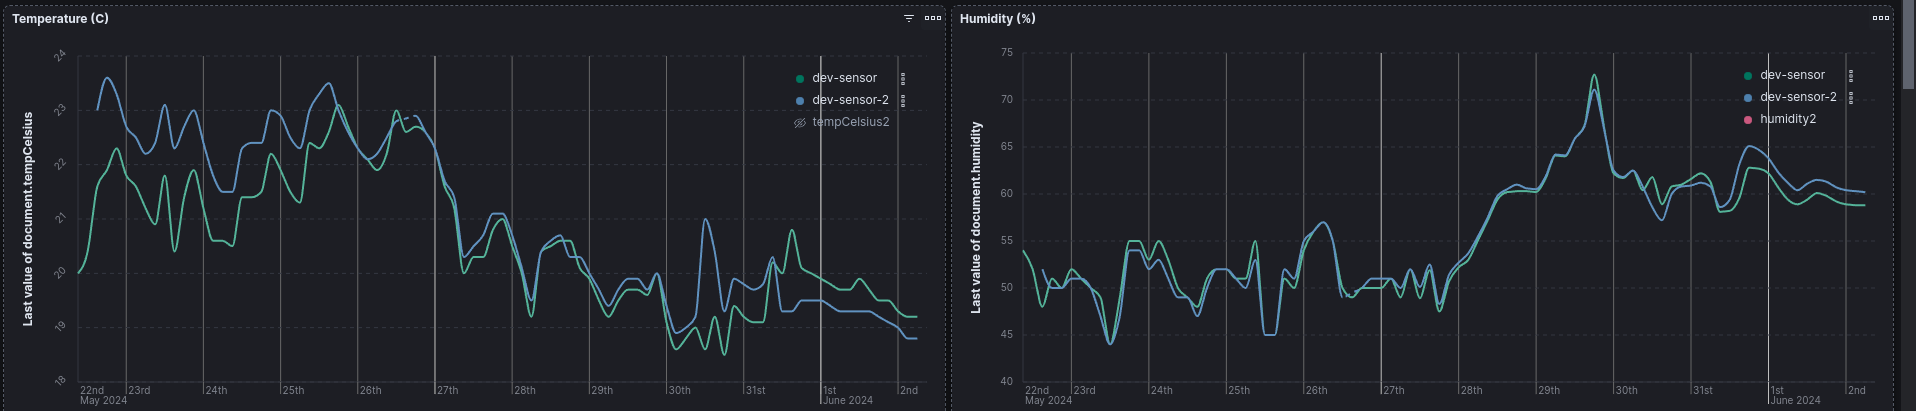Toggle tempCelsius2 series label in Temperature legend
Viewport: 1916px width, 411px height.
(x=850, y=122)
